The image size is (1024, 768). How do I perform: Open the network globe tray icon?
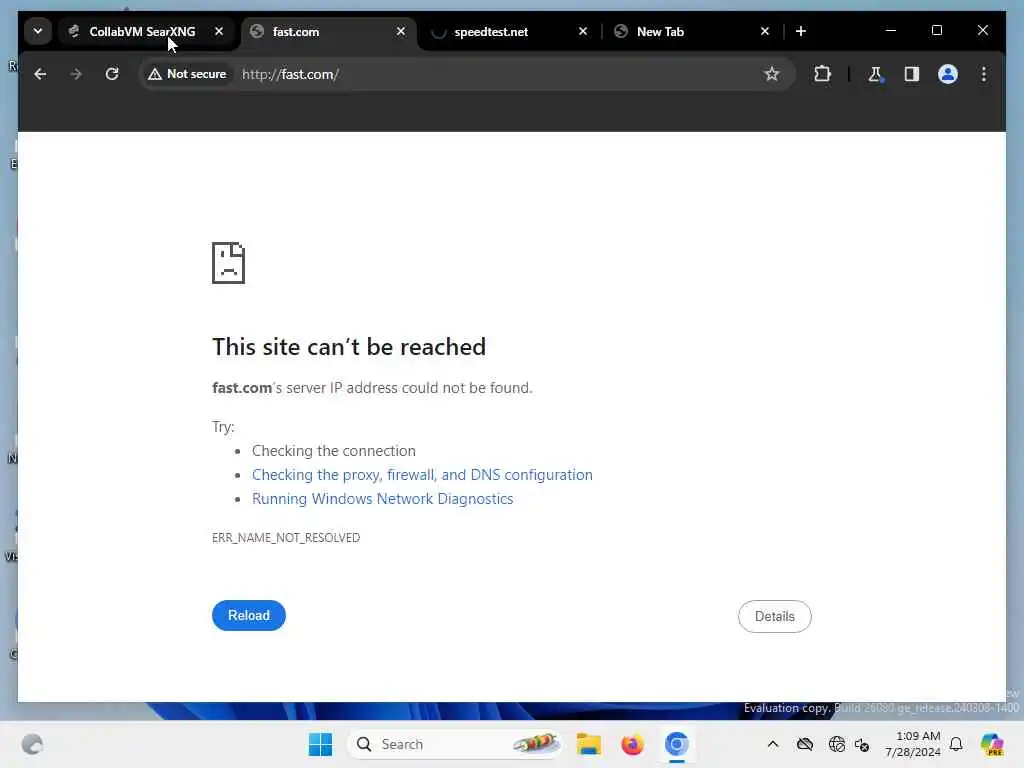[836, 744]
